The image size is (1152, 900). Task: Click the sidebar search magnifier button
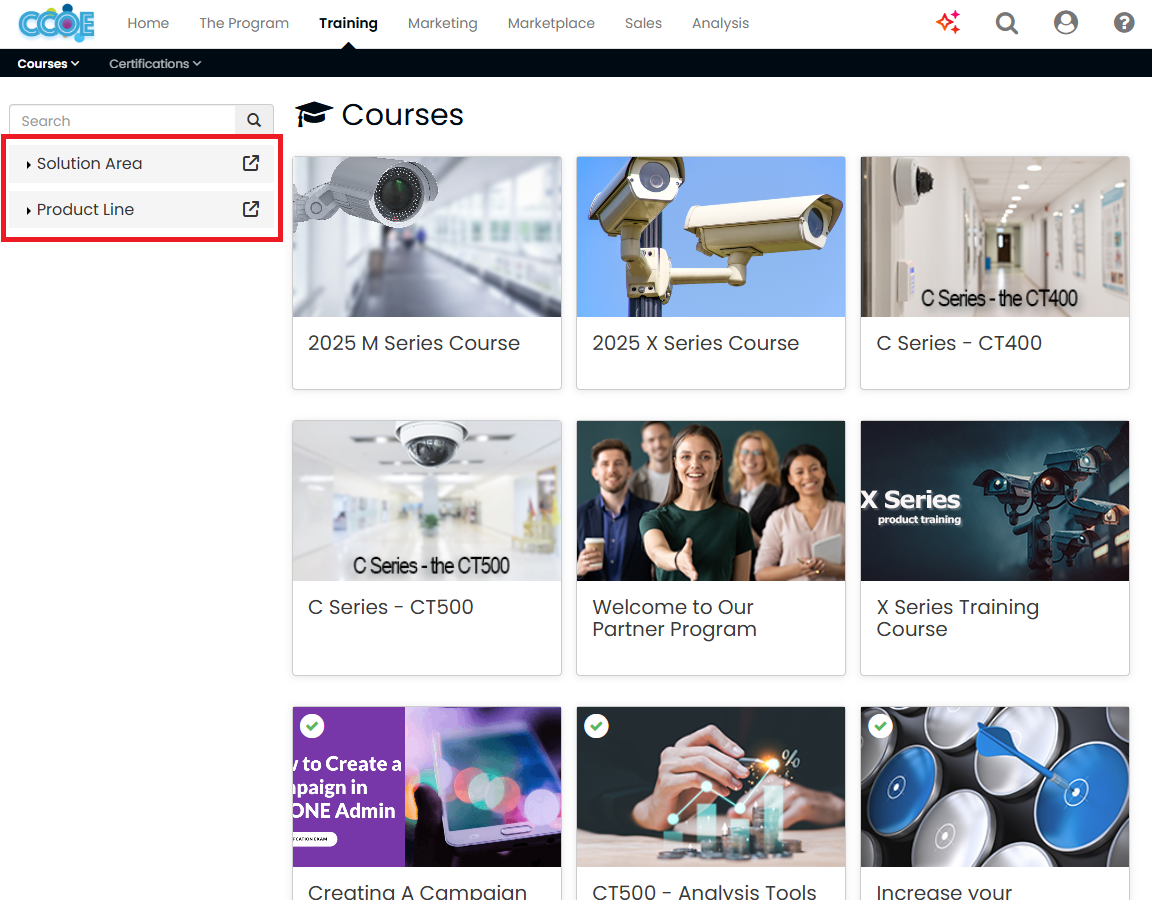(254, 119)
